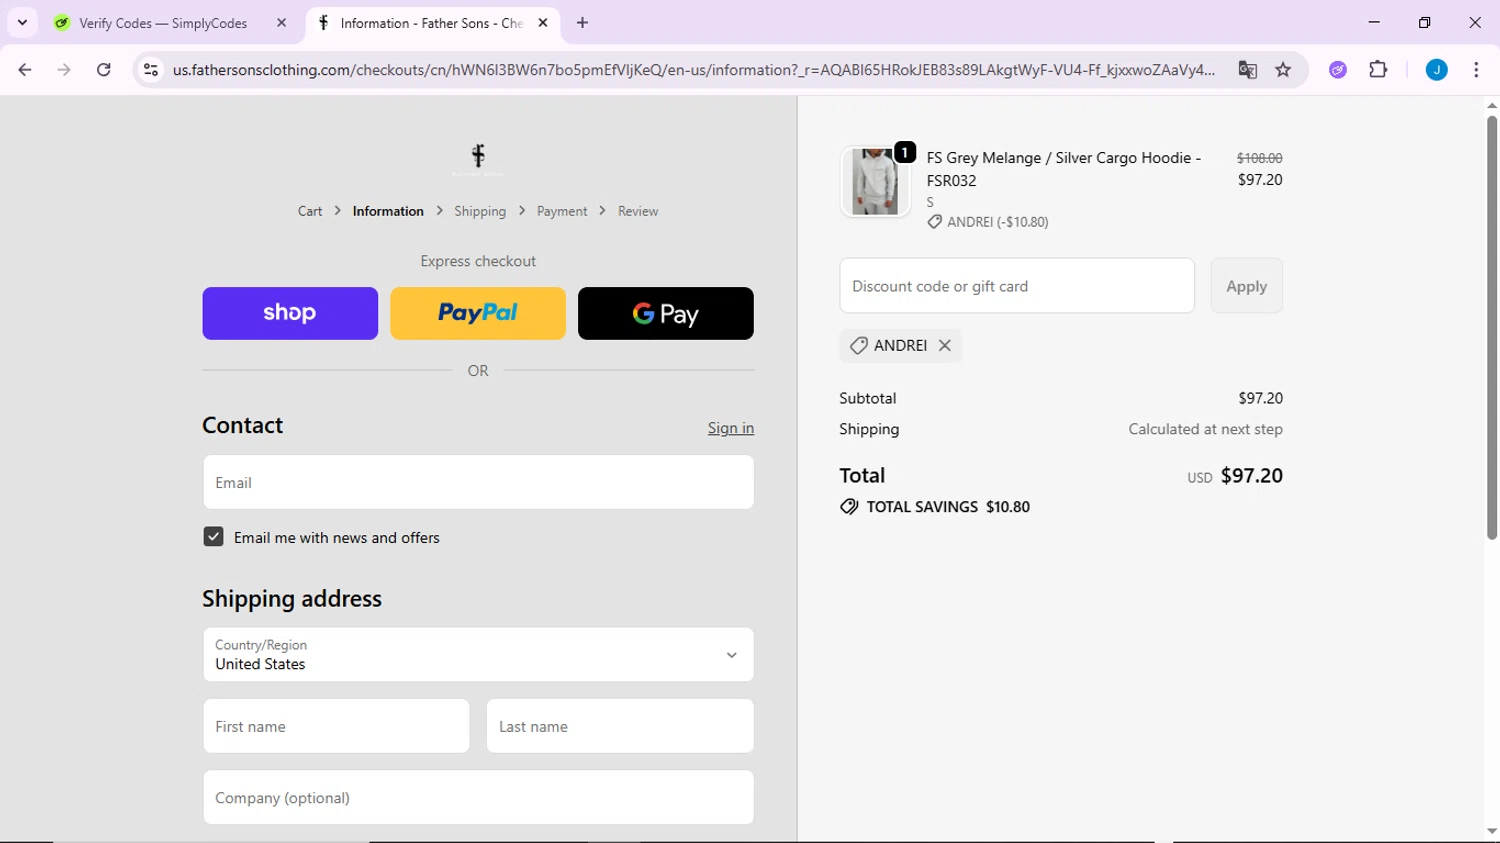The height and width of the screenshot is (843, 1500).
Task: Remove the ANDREI discount code
Action: point(944,345)
